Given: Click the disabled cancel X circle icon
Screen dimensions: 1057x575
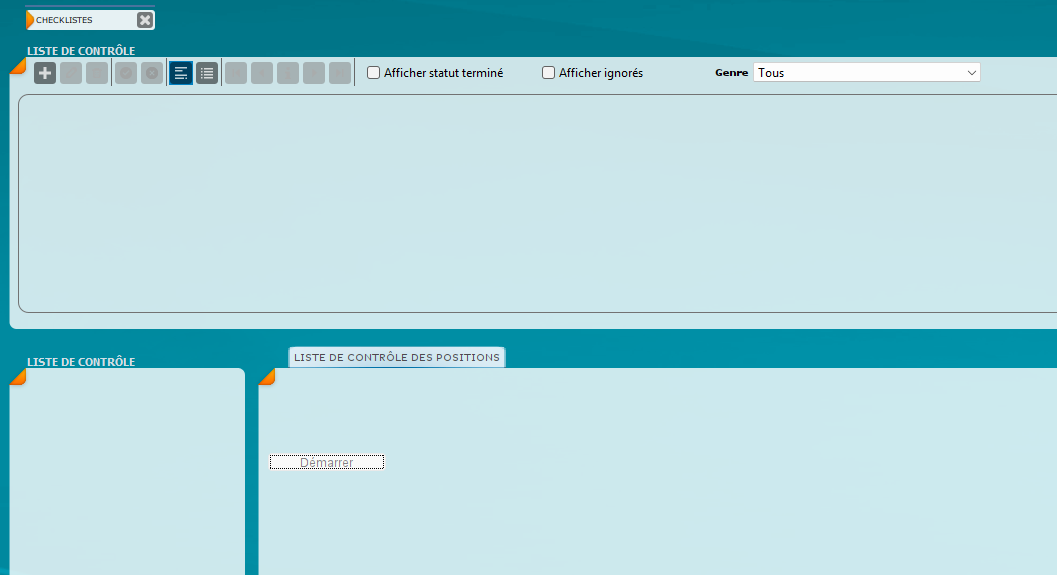Looking at the screenshot, I should pyautogui.click(x=152, y=73).
